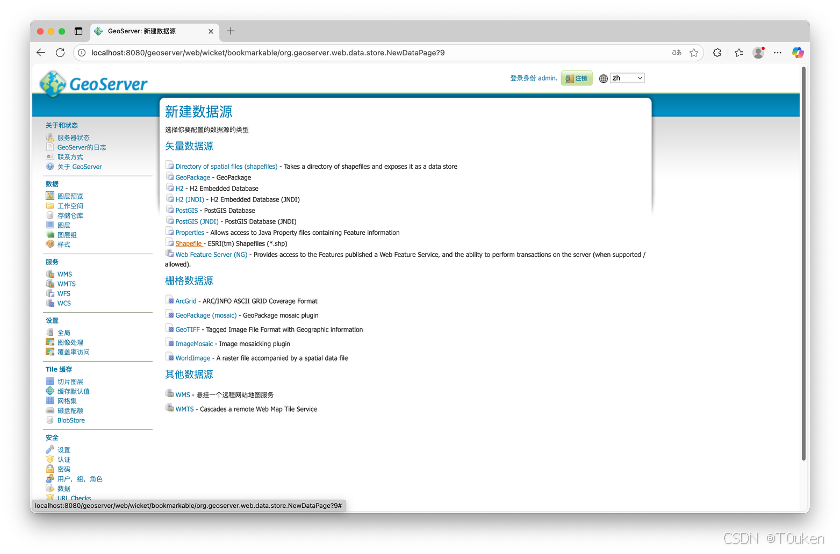Click the 图层组 layer groups icon
Image resolution: width=840 pixels, height=554 pixels.
pos(50,235)
